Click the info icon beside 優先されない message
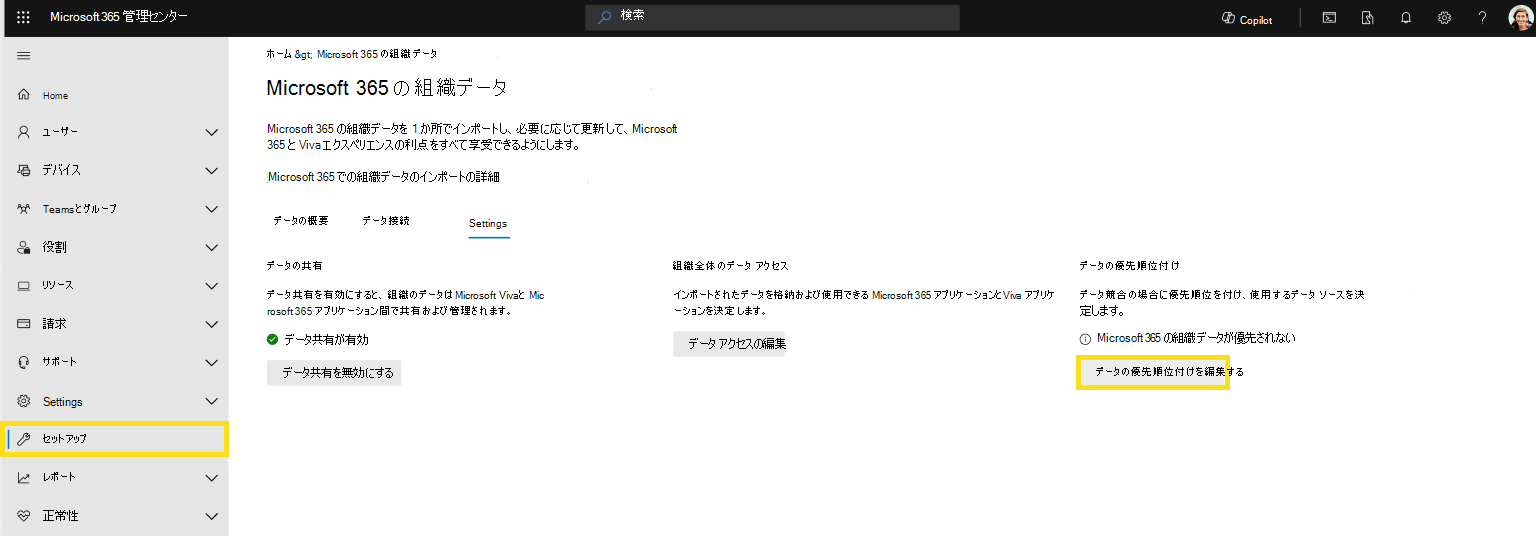This screenshot has height=536, width=1536. point(1085,339)
